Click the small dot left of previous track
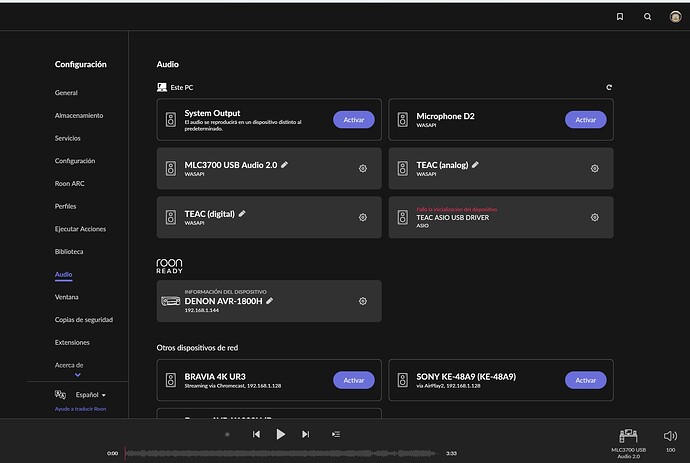This screenshot has width=690, height=463. coord(227,434)
